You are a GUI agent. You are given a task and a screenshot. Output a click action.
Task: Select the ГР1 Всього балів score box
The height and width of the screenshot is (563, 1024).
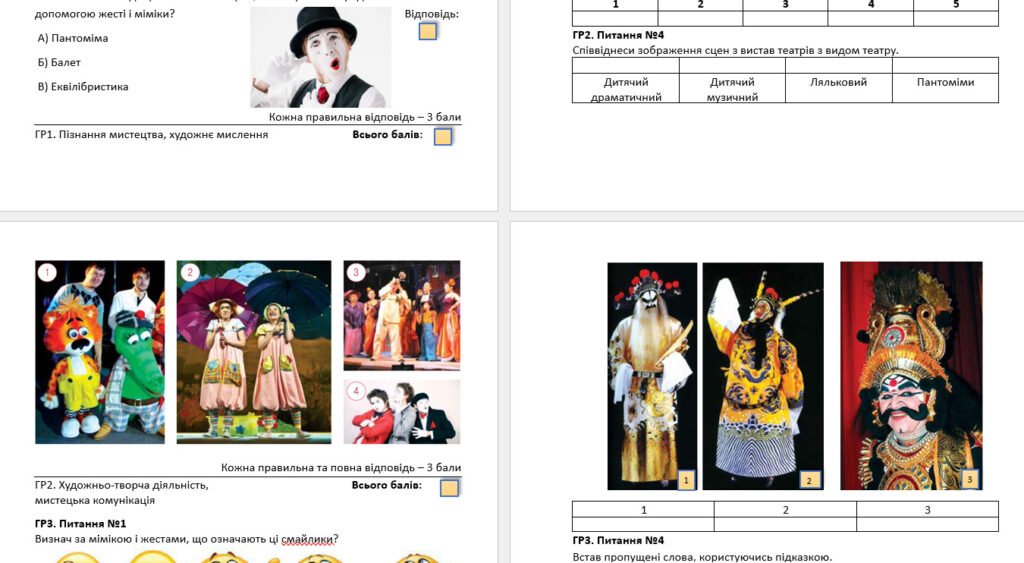[443, 136]
